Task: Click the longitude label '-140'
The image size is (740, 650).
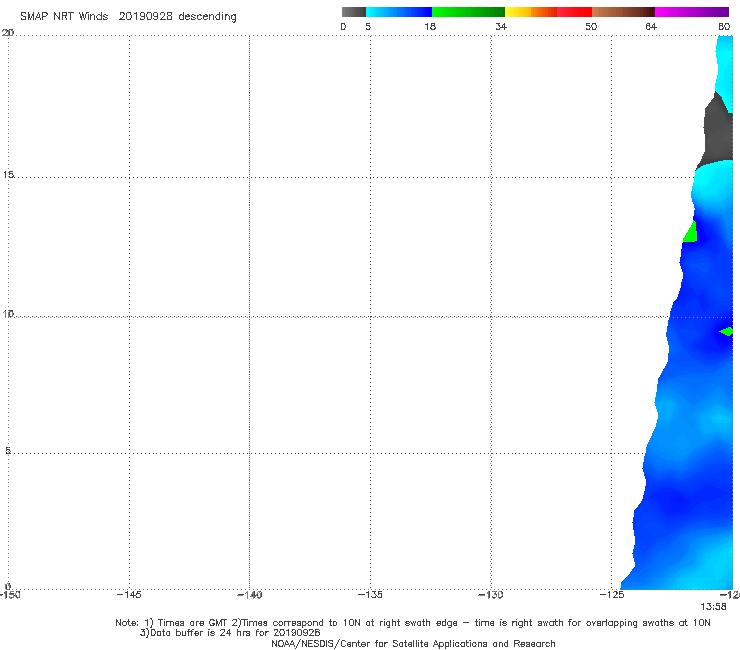Action: 249,595
